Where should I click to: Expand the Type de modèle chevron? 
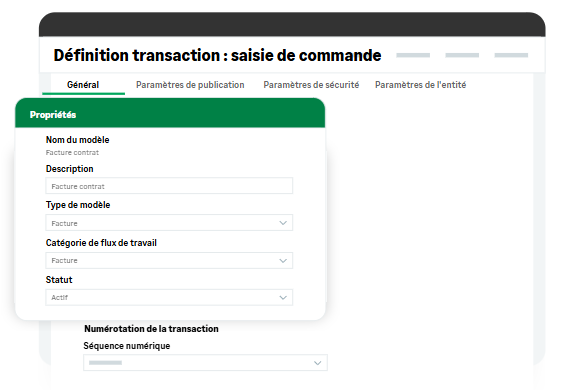pyautogui.click(x=283, y=223)
